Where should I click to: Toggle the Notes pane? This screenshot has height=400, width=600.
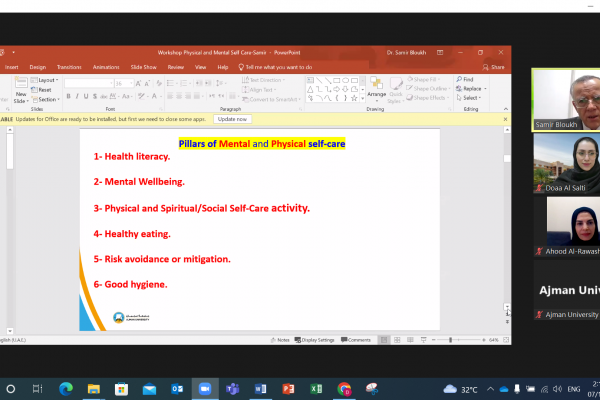[x=280, y=340]
